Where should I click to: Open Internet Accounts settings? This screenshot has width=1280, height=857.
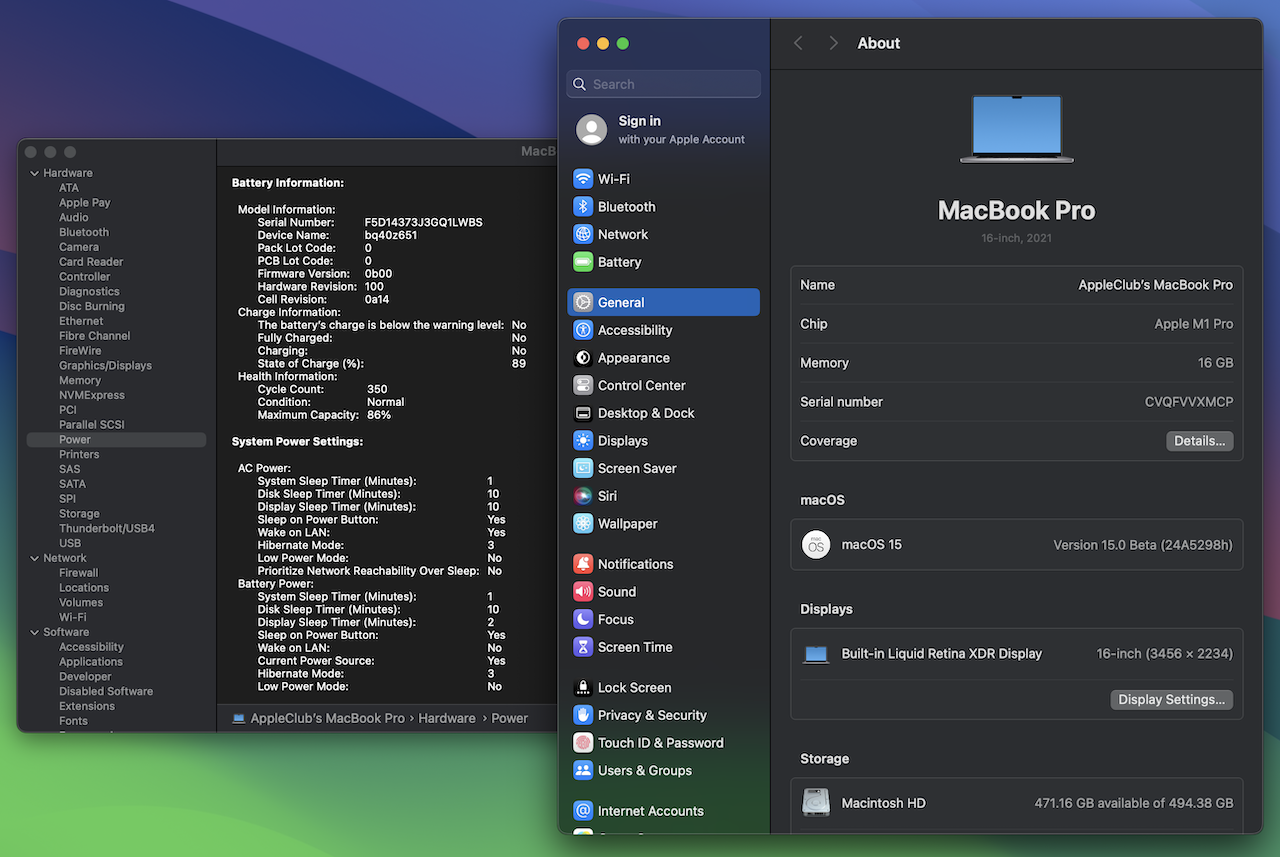(x=663, y=811)
